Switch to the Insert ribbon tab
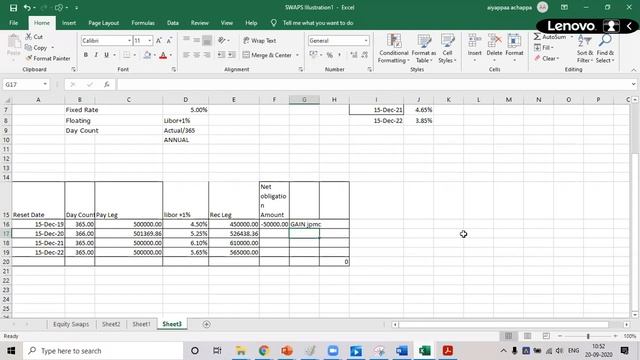The width and height of the screenshot is (640, 360). [69, 23]
